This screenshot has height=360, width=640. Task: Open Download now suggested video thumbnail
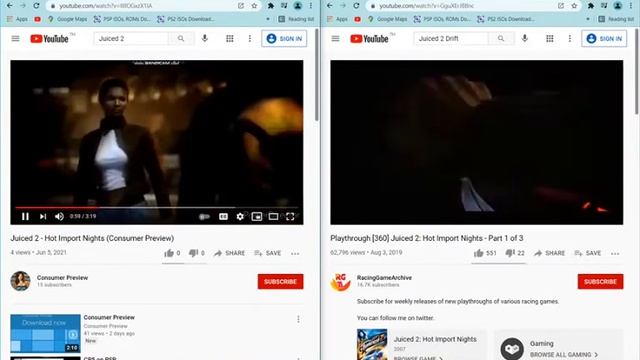[x=45, y=333]
